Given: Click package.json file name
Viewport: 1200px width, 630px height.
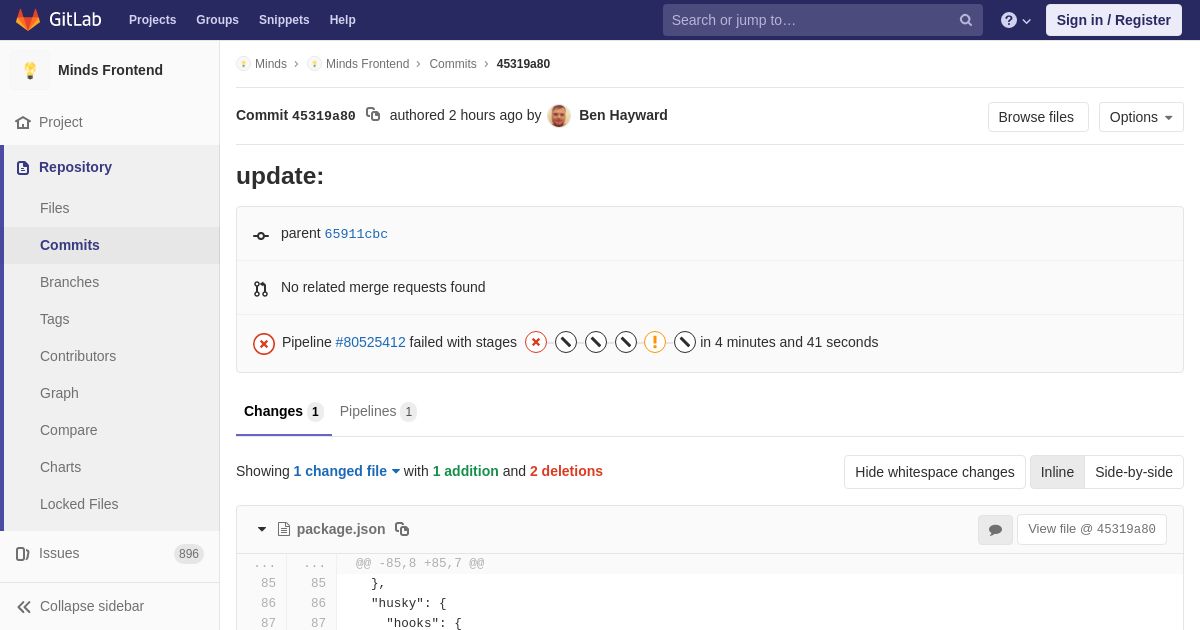Looking at the screenshot, I should click(x=341, y=529).
